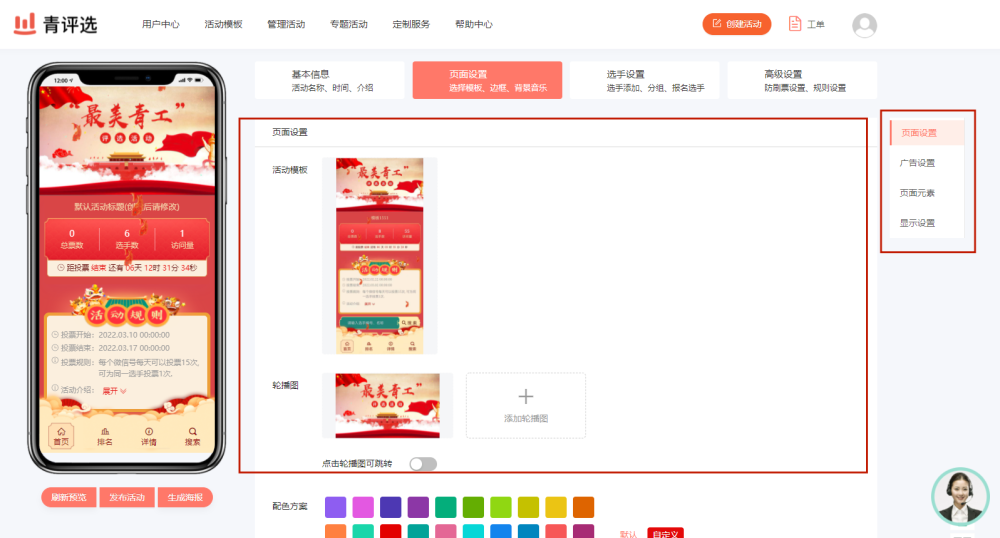
Task: Tap 搜索 search icon in phone preview
Action: pyautogui.click(x=193, y=436)
